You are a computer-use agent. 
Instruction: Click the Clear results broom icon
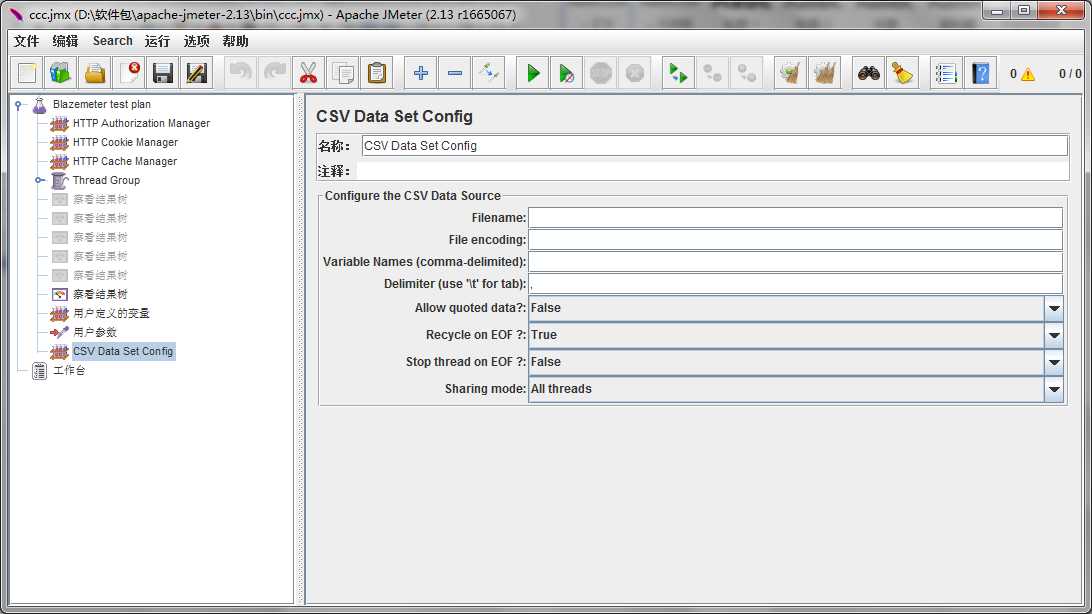790,73
